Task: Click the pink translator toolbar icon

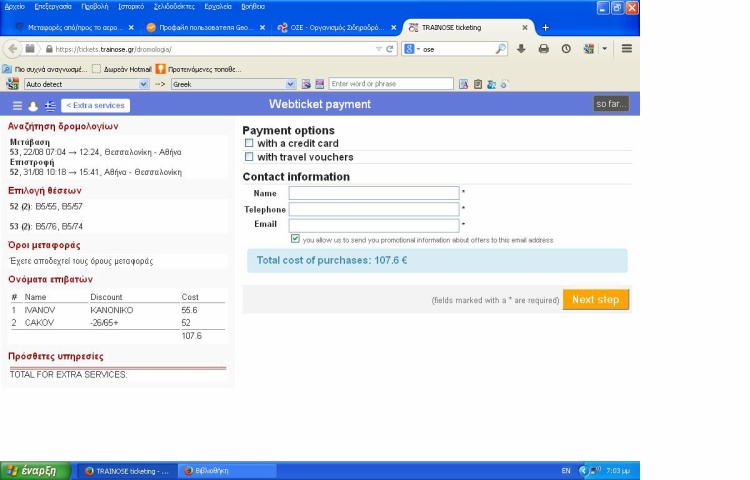Action: (x=320, y=84)
